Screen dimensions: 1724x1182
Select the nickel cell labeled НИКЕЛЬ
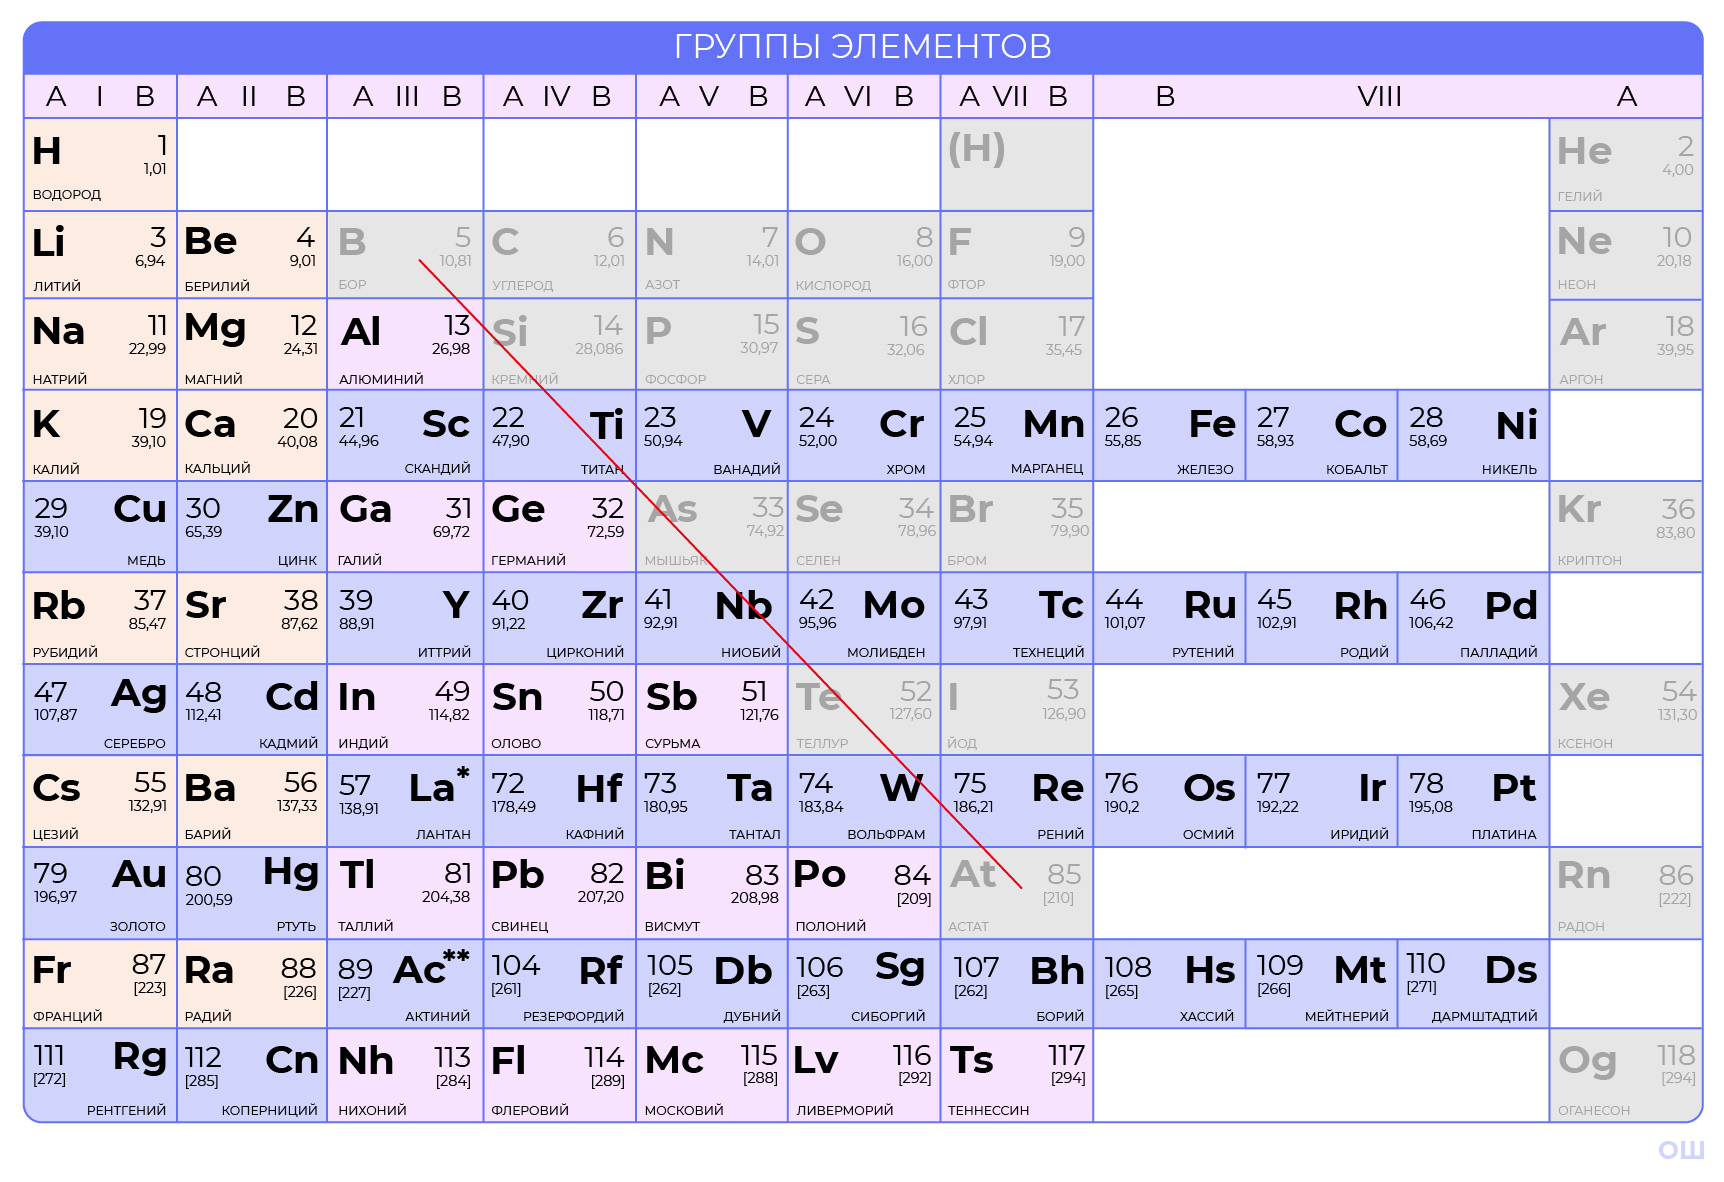click(1474, 436)
